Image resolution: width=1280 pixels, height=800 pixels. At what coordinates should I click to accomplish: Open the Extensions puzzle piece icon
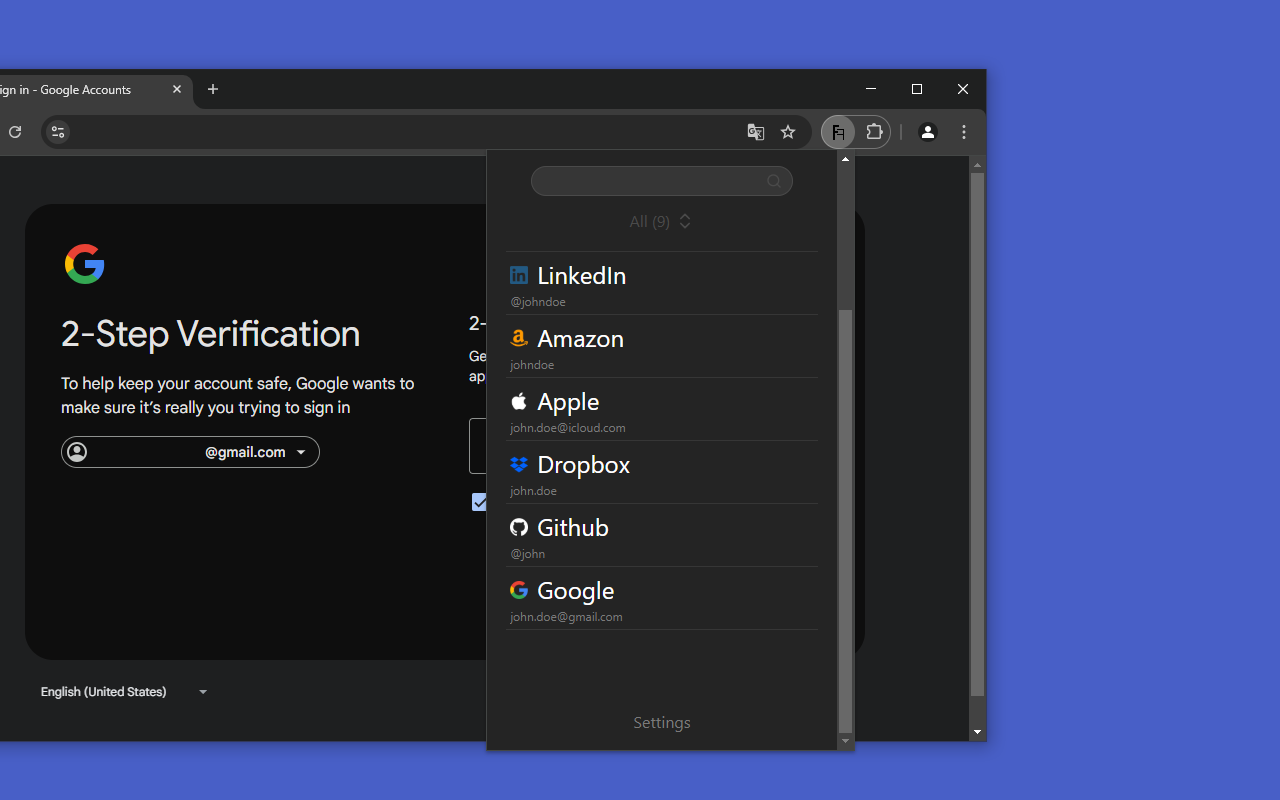(x=874, y=131)
